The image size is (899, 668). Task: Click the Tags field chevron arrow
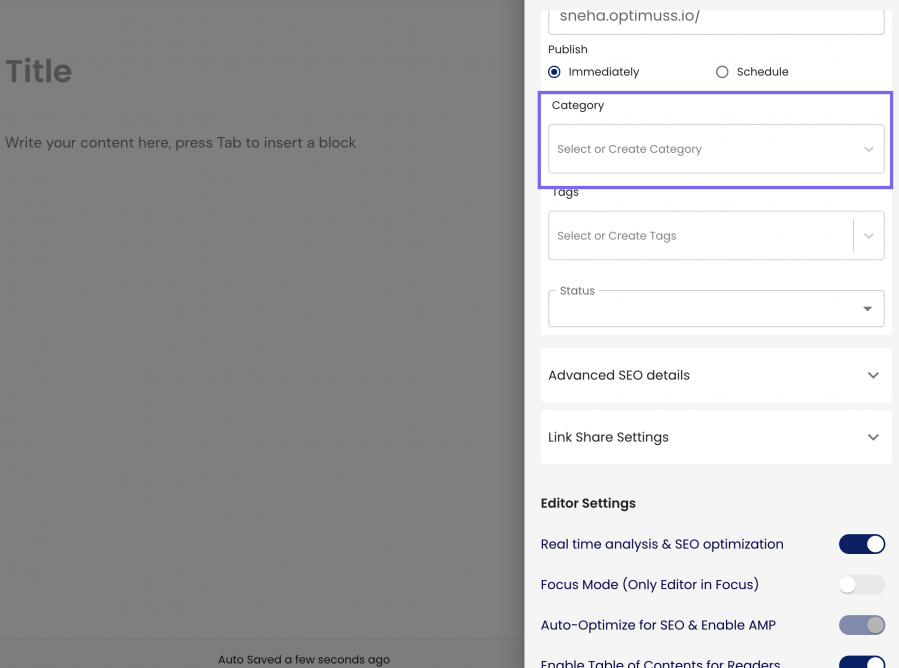coord(868,236)
